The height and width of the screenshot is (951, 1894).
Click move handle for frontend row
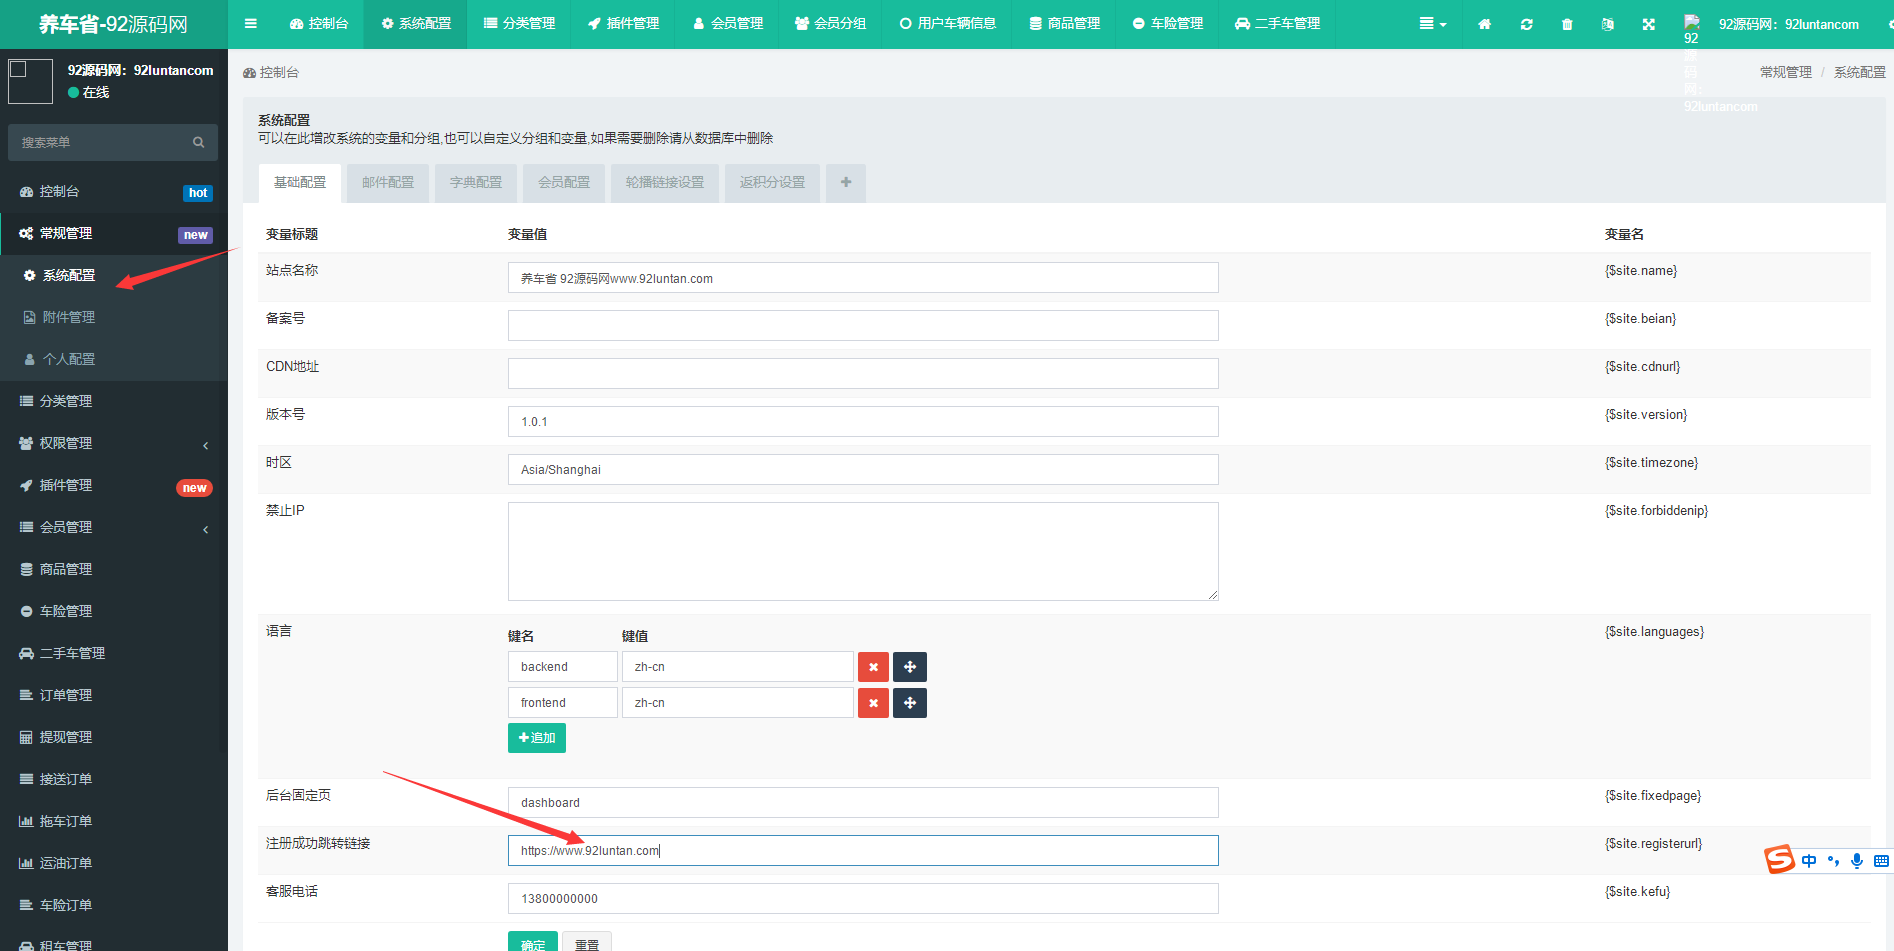[910, 703]
